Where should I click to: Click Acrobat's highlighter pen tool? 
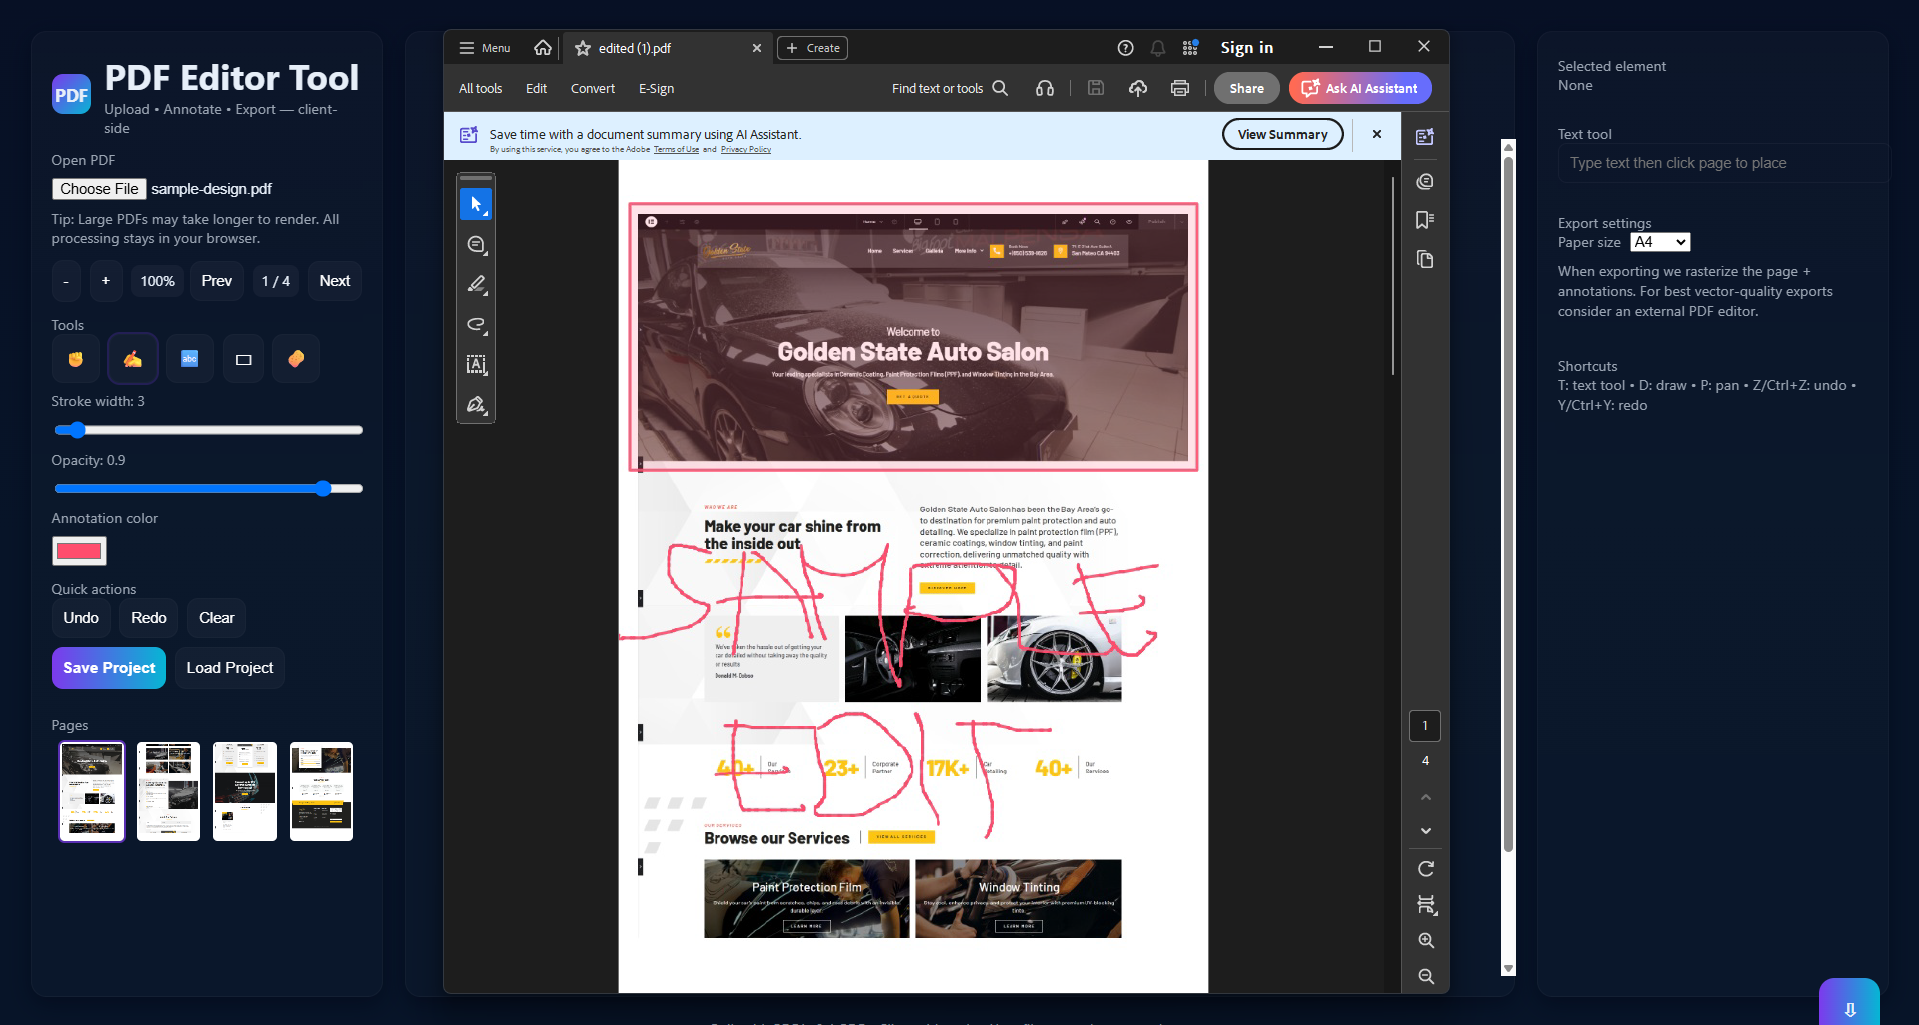(476, 285)
